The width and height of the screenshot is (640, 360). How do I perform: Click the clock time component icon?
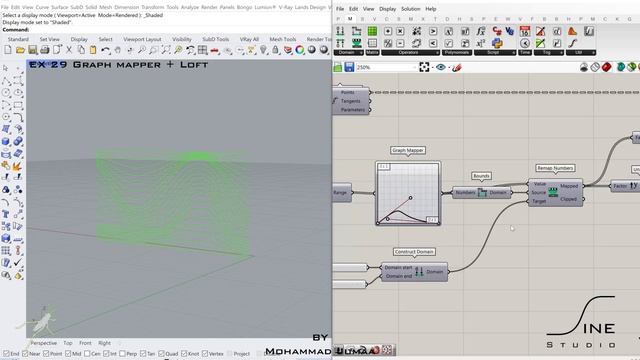click(525, 43)
